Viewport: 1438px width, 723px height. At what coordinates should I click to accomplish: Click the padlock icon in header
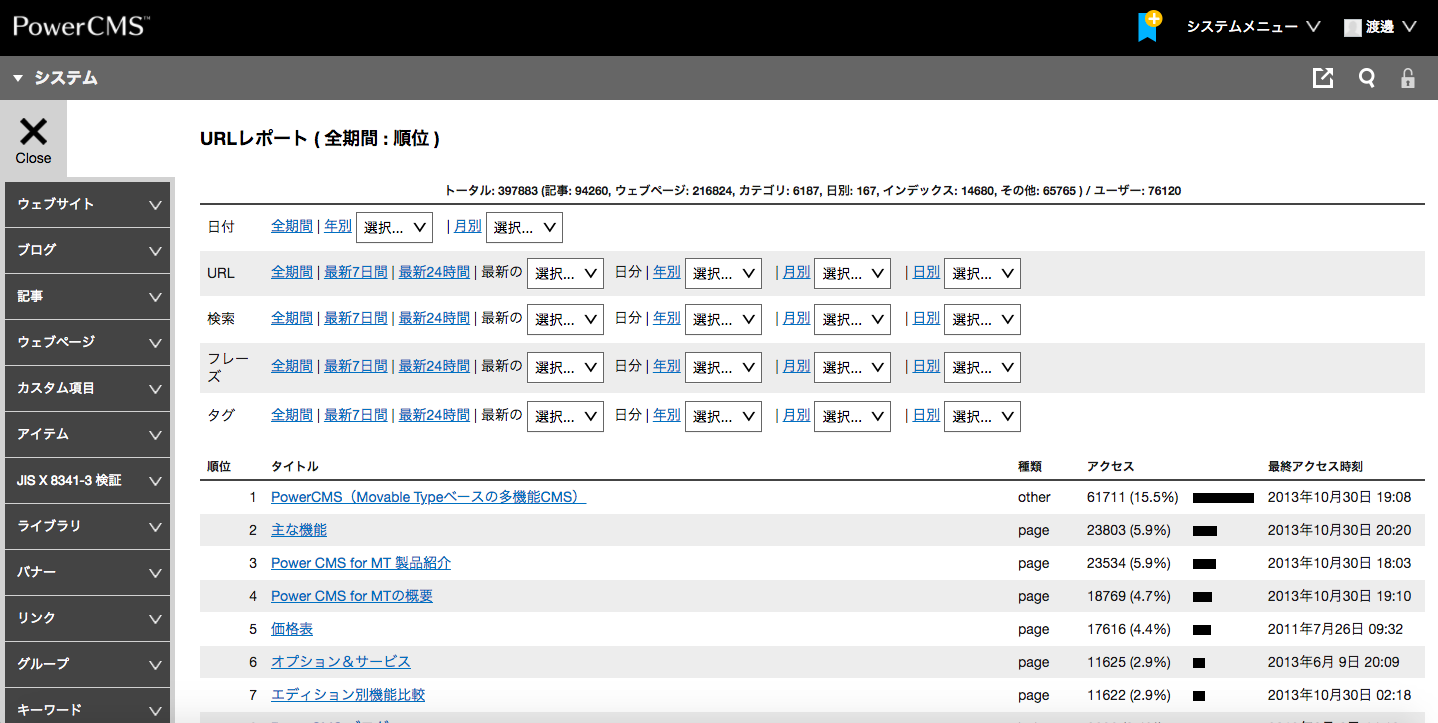tap(1408, 78)
